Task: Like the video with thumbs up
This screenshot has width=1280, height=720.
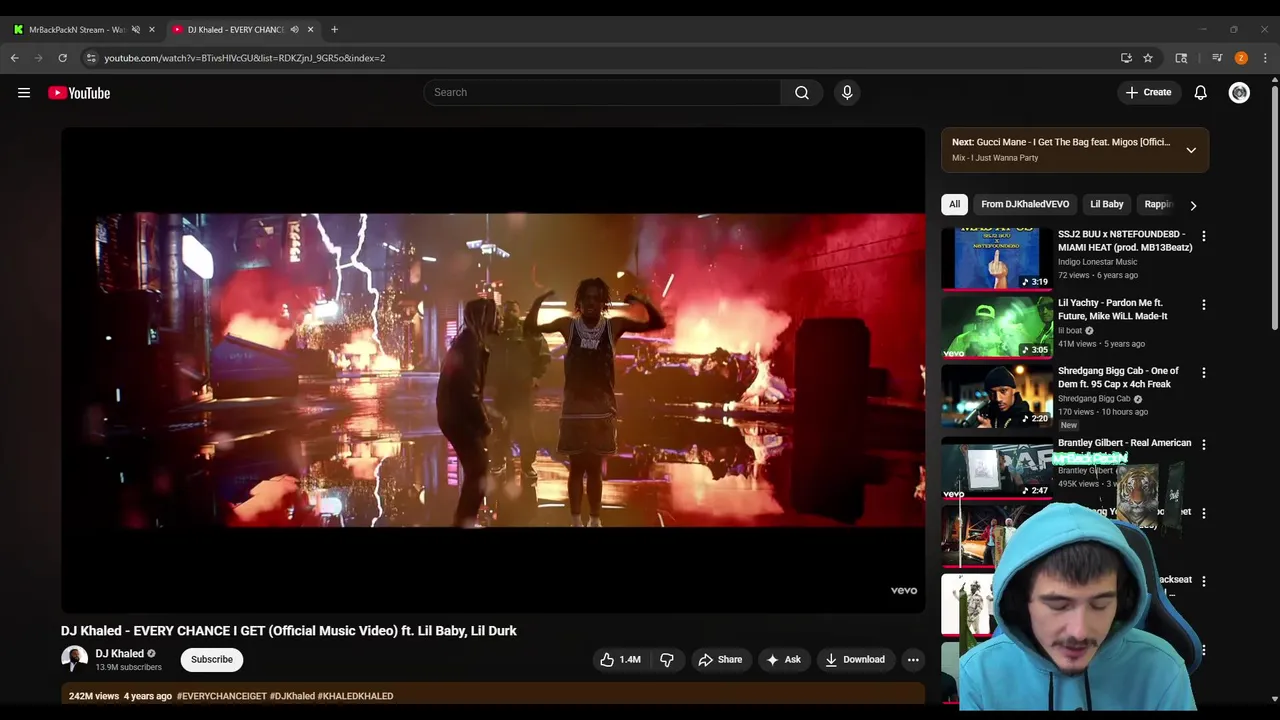Action: coord(620,660)
